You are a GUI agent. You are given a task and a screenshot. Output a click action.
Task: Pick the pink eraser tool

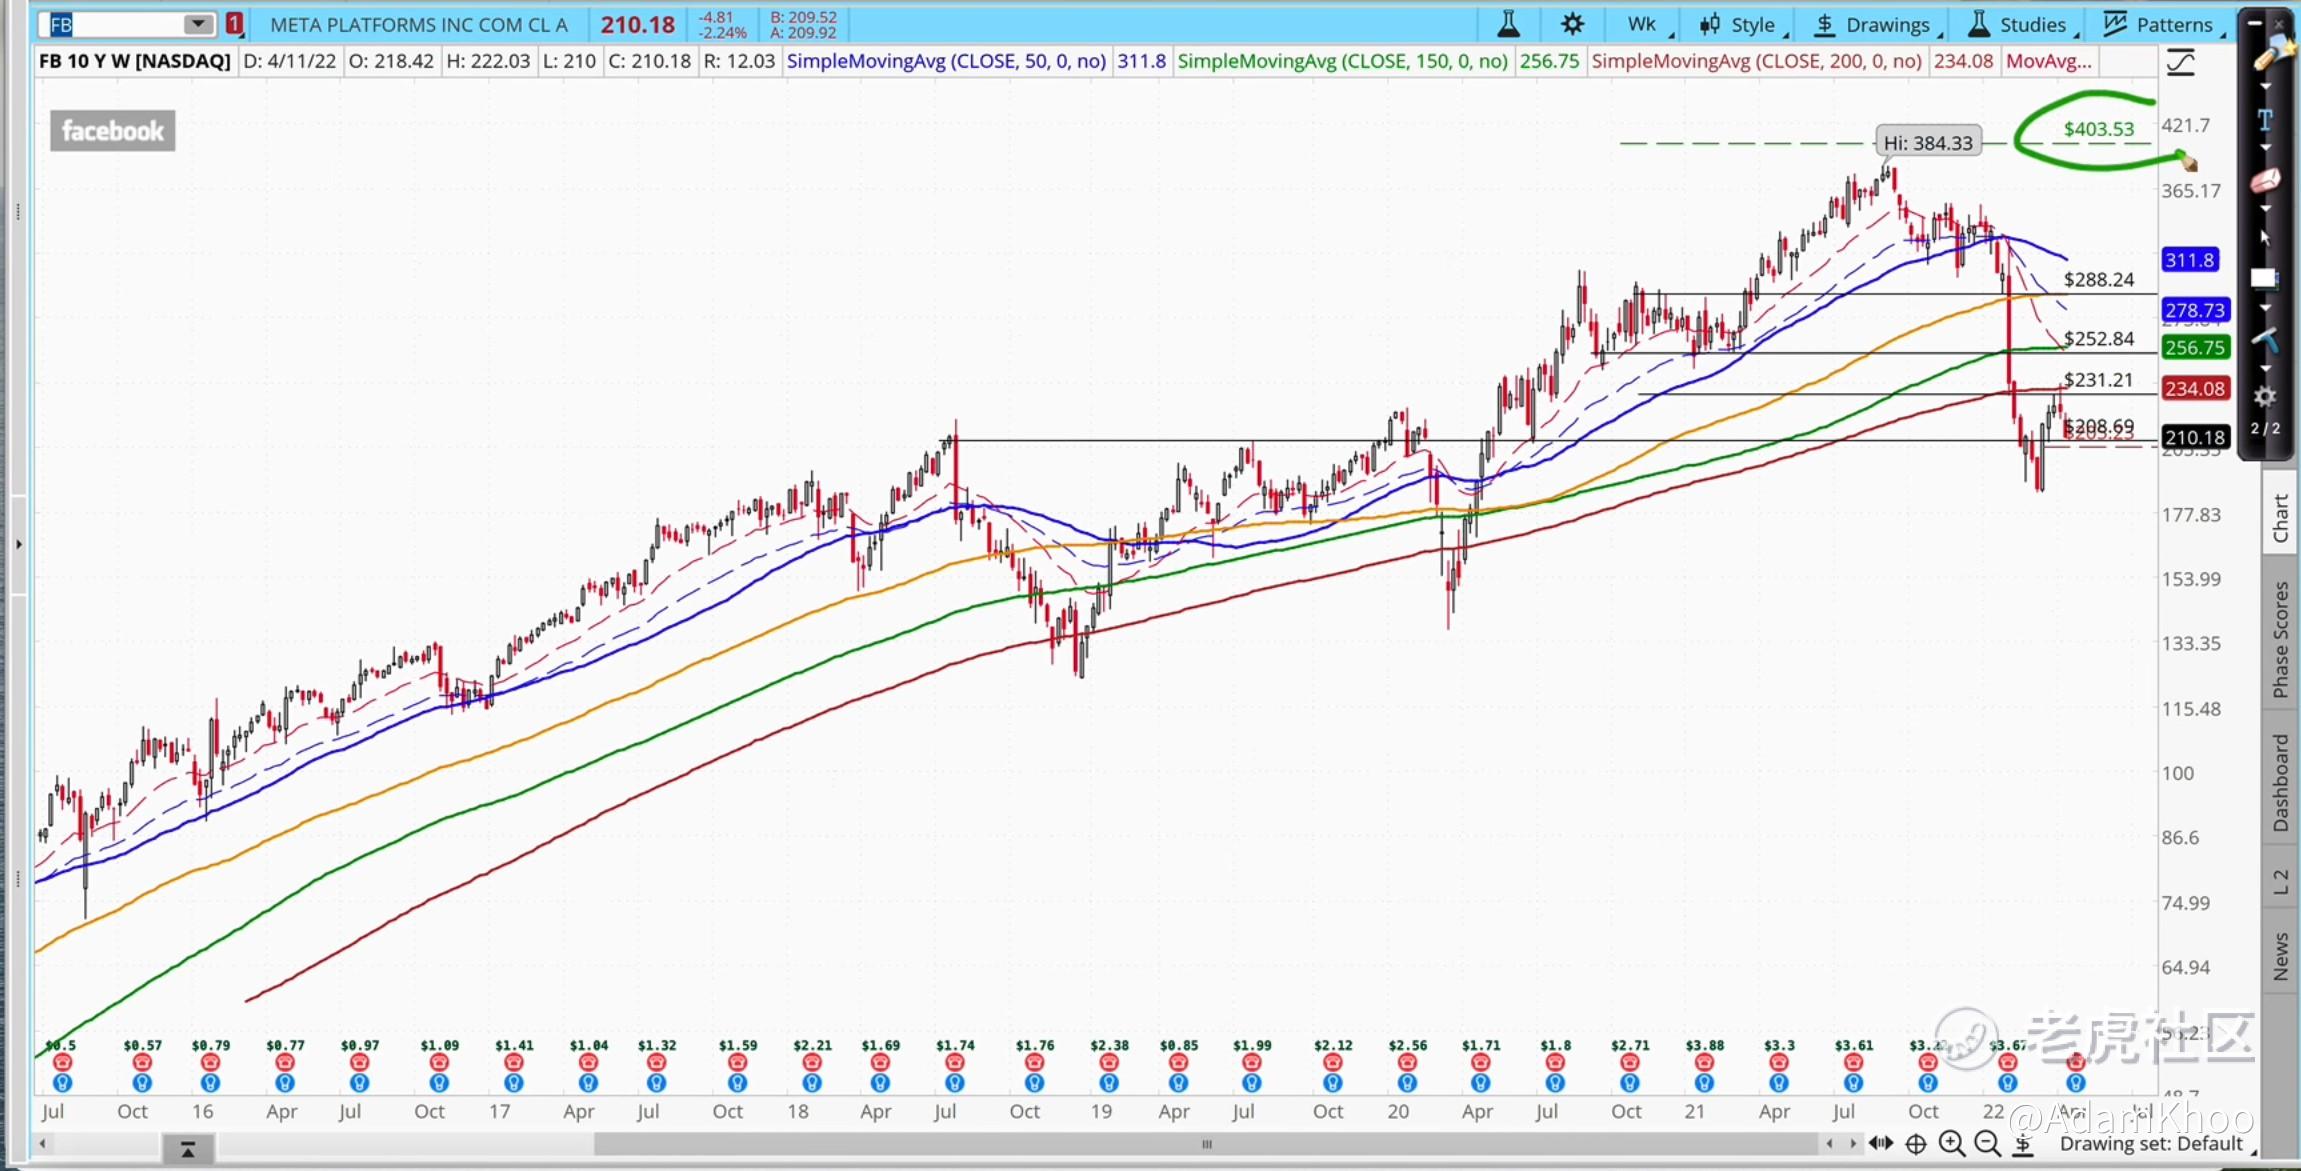pyautogui.click(x=2265, y=181)
